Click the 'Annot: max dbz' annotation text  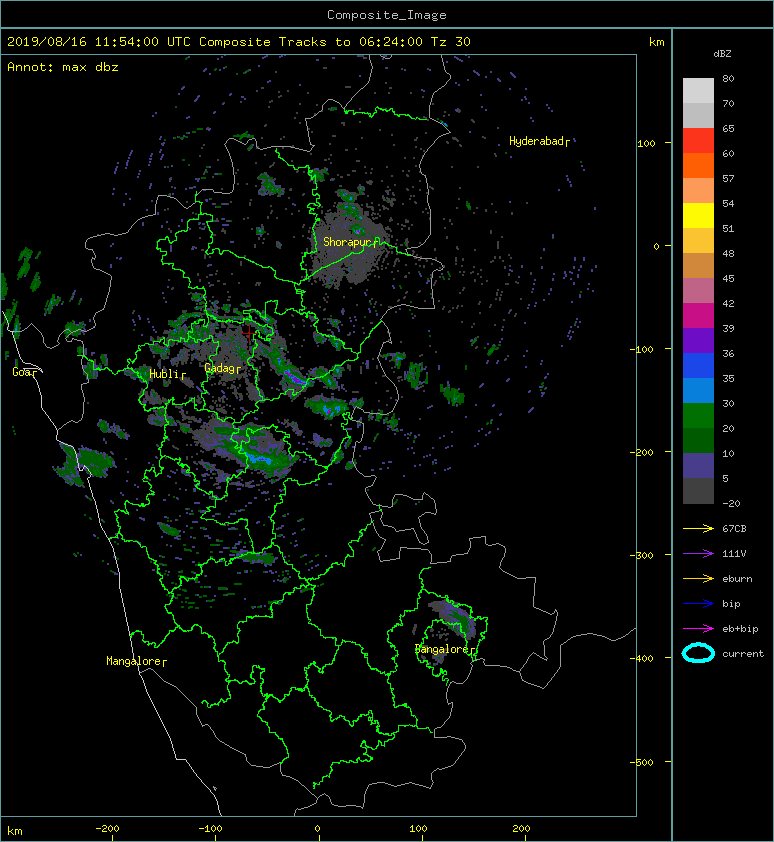click(63, 68)
